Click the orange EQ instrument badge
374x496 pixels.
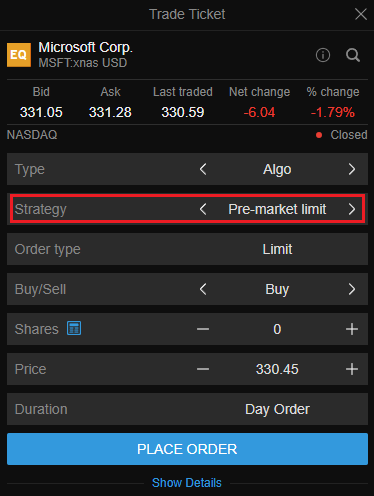click(x=19, y=55)
